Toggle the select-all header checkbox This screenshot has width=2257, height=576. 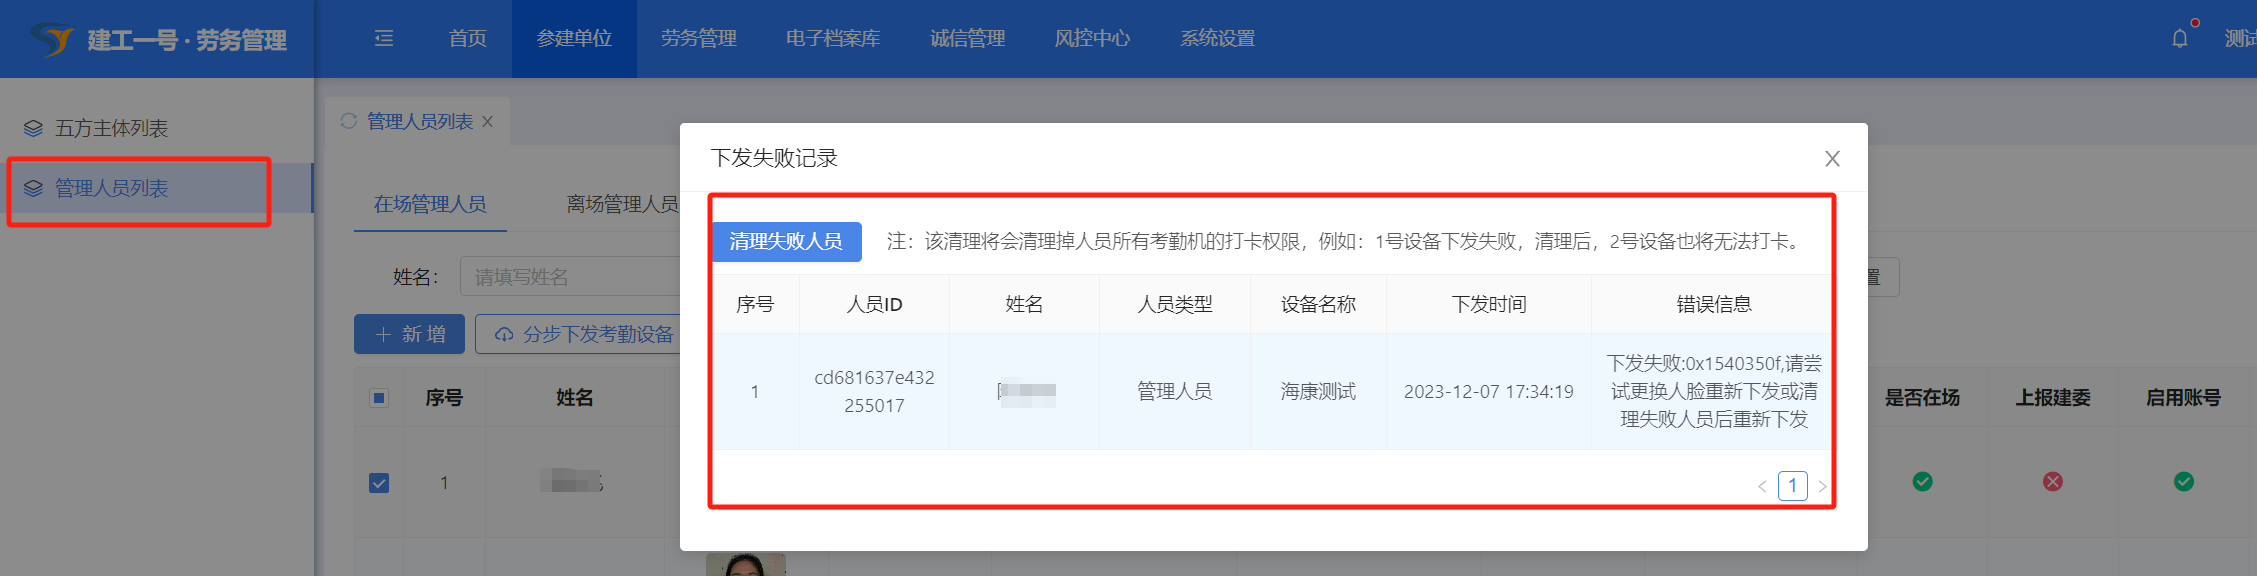click(379, 398)
